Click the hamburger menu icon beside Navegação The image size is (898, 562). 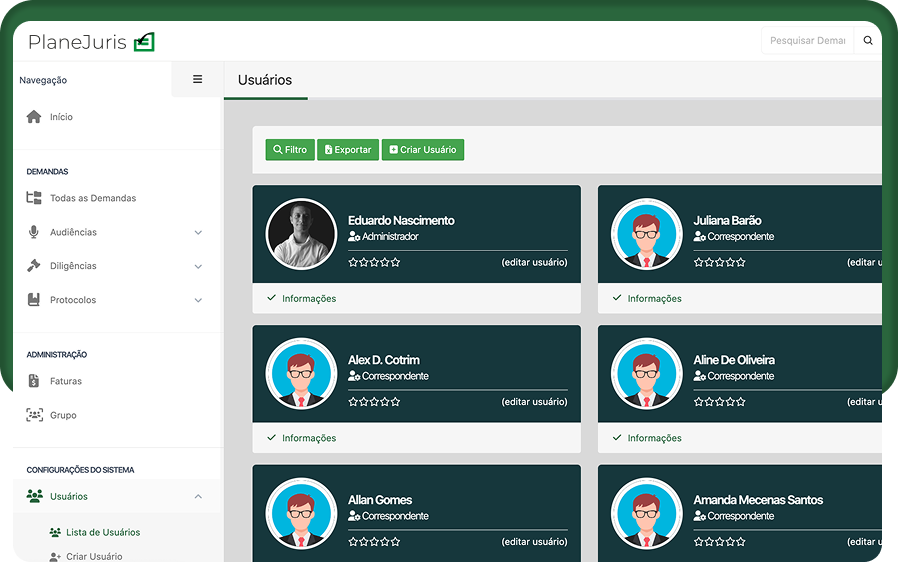coord(197,80)
